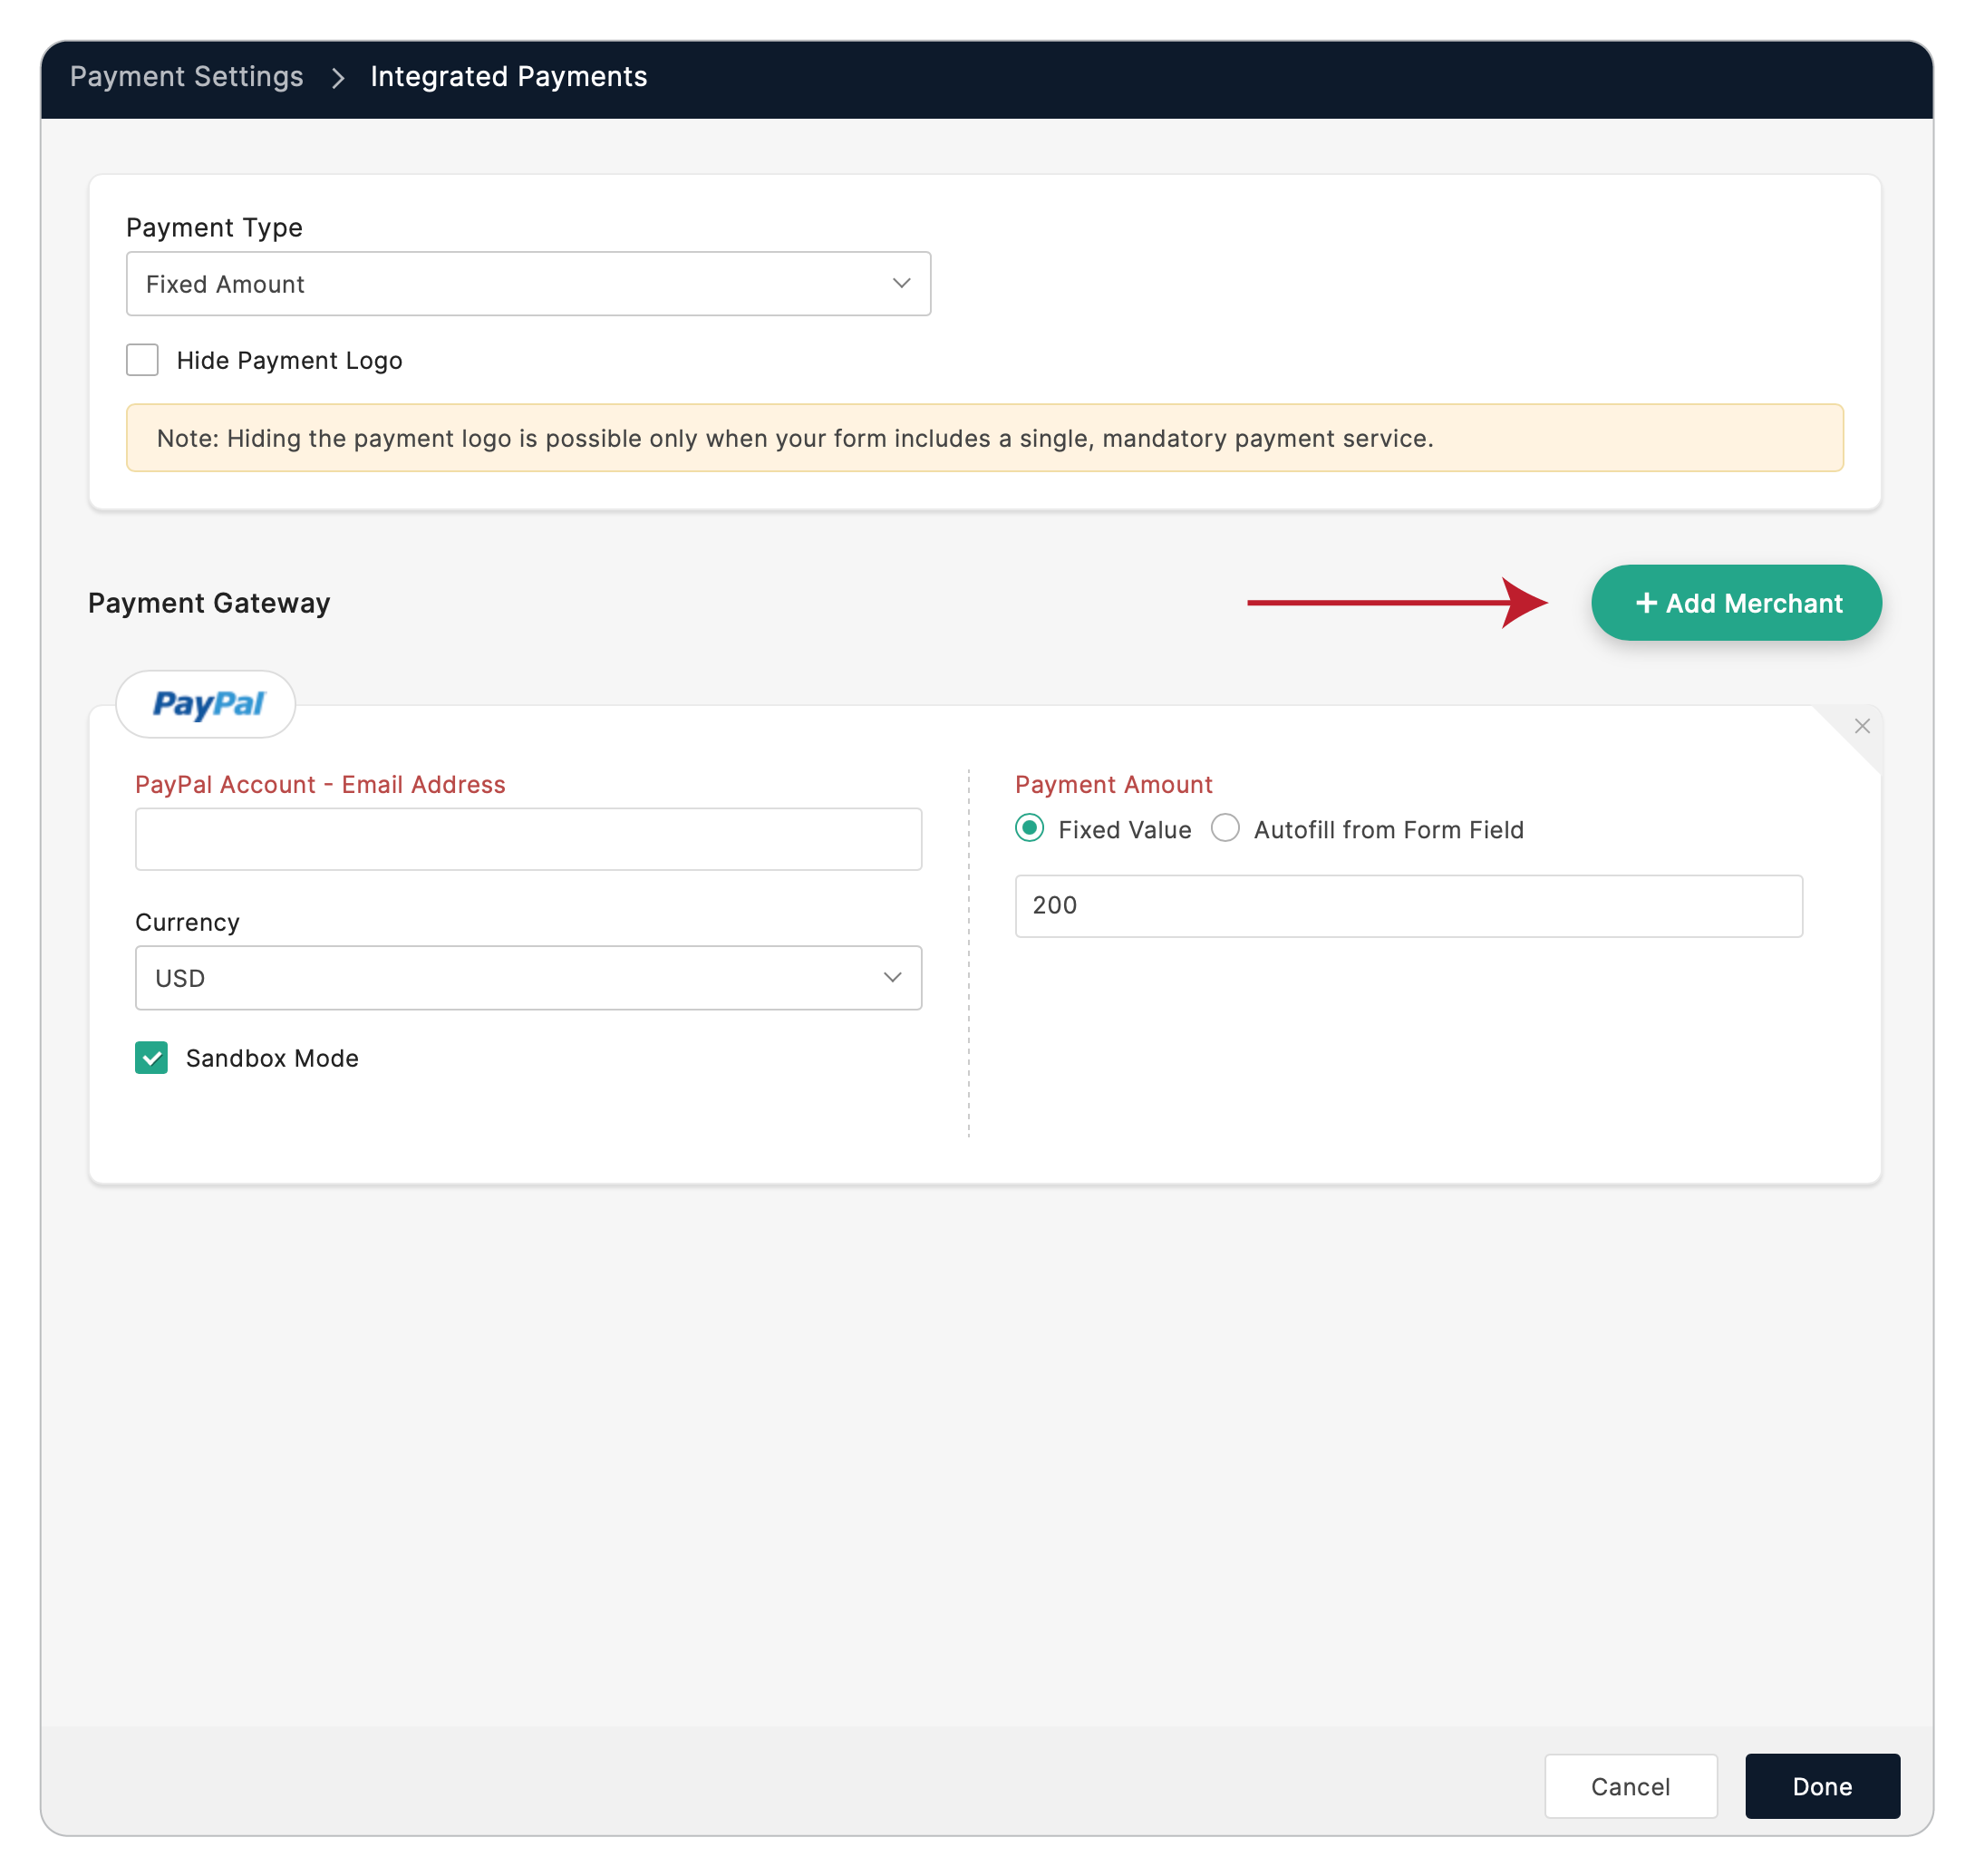Click the plus icon on Add Merchant
This screenshot has width=1975, height=1876.
point(1645,603)
